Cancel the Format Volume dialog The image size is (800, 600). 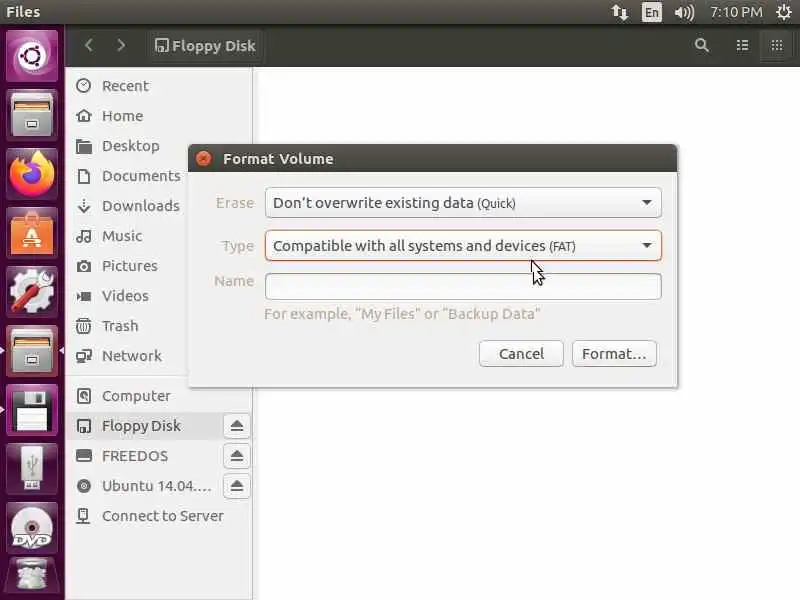pyautogui.click(x=521, y=354)
